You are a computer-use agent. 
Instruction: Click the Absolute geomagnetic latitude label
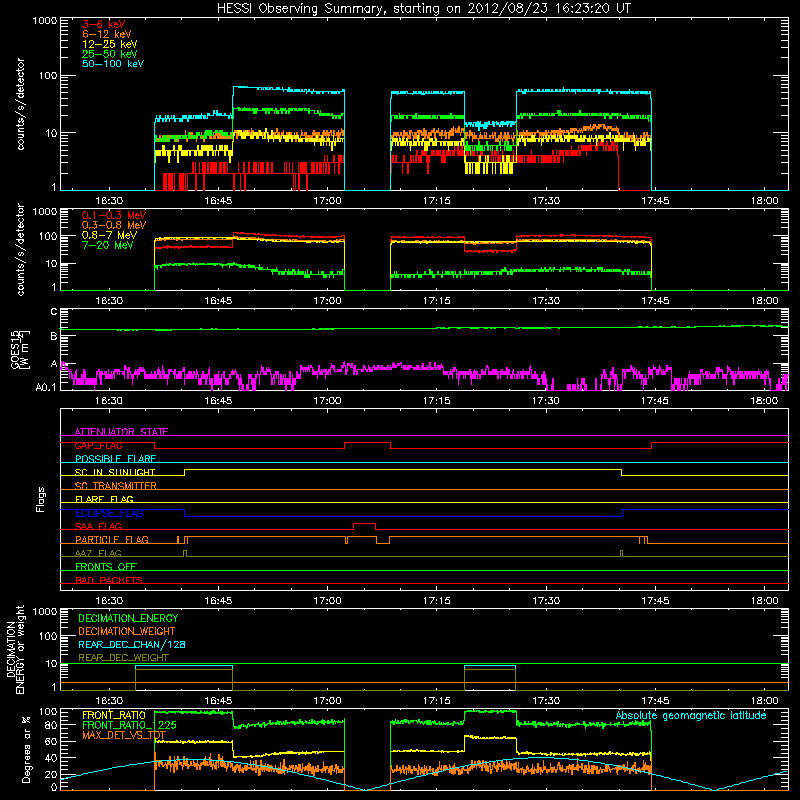click(x=691, y=716)
